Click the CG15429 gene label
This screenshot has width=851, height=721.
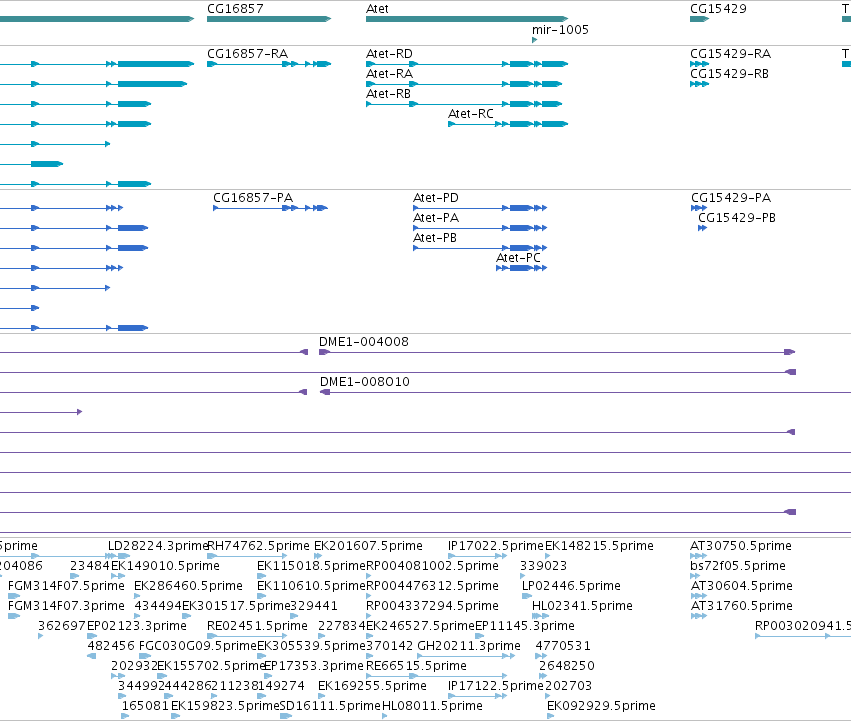[x=718, y=9]
